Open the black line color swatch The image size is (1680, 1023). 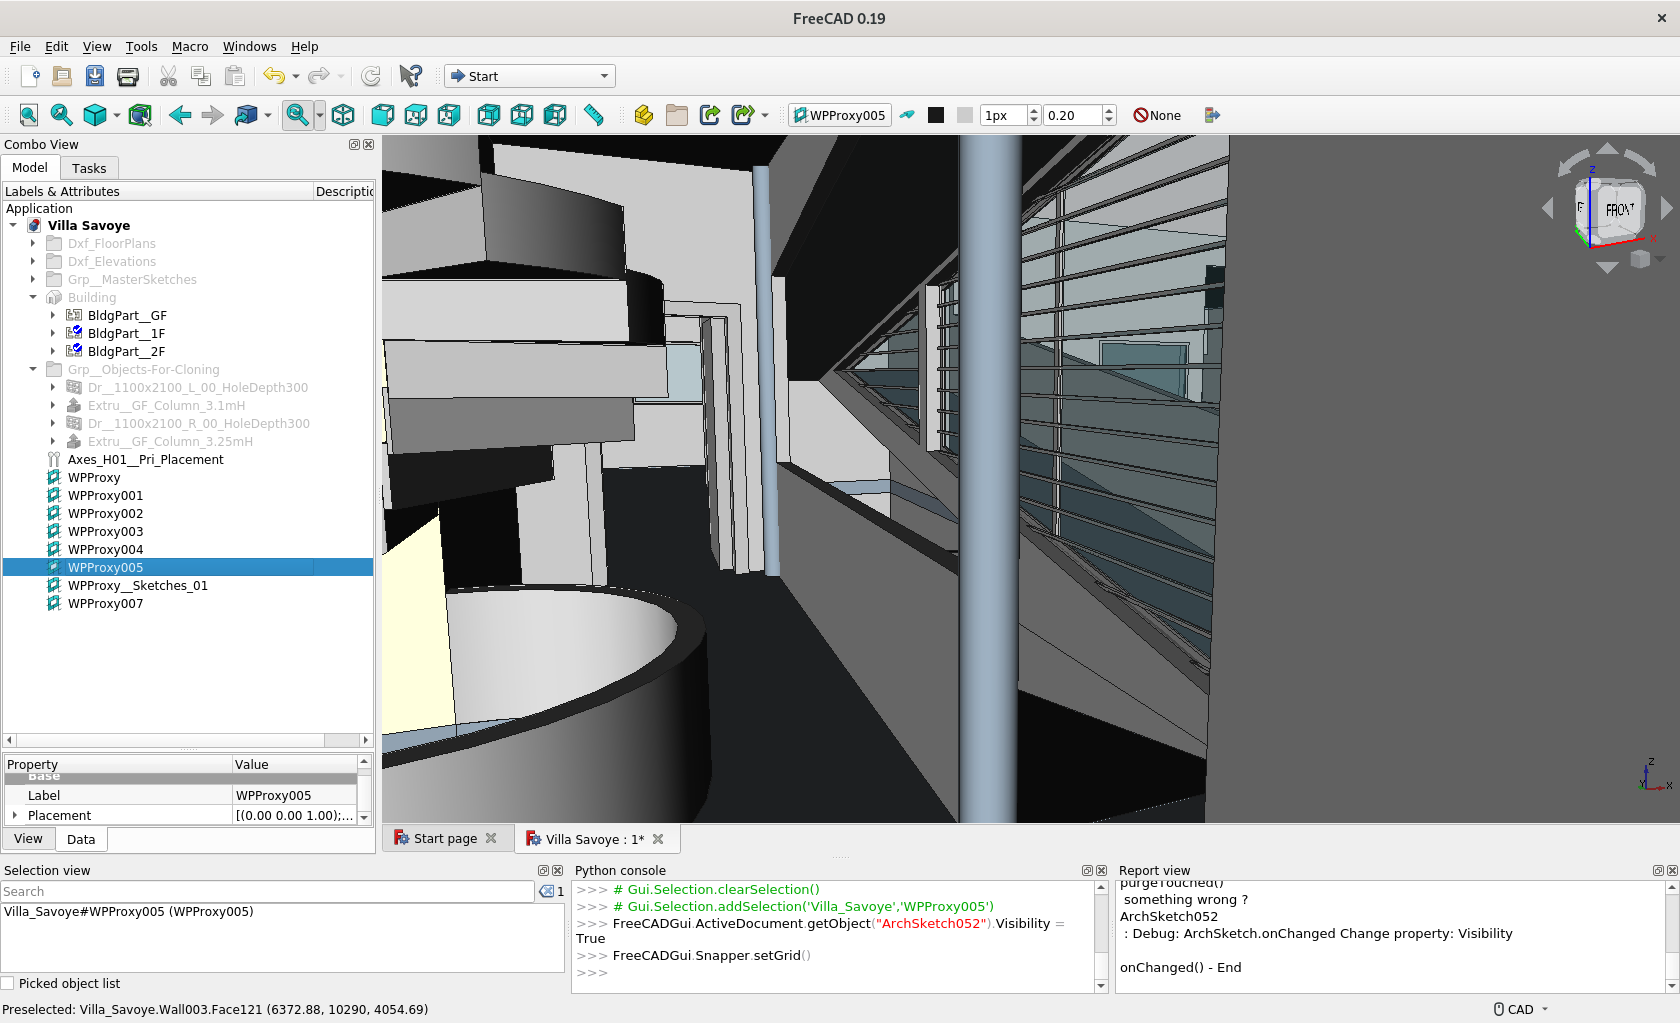[x=936, y=115]
